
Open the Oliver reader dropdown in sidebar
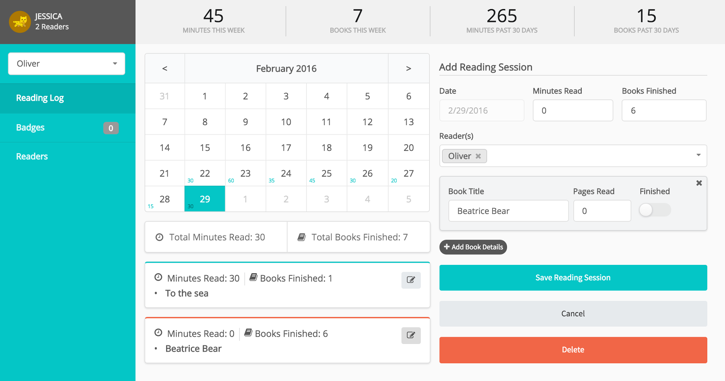67,64
